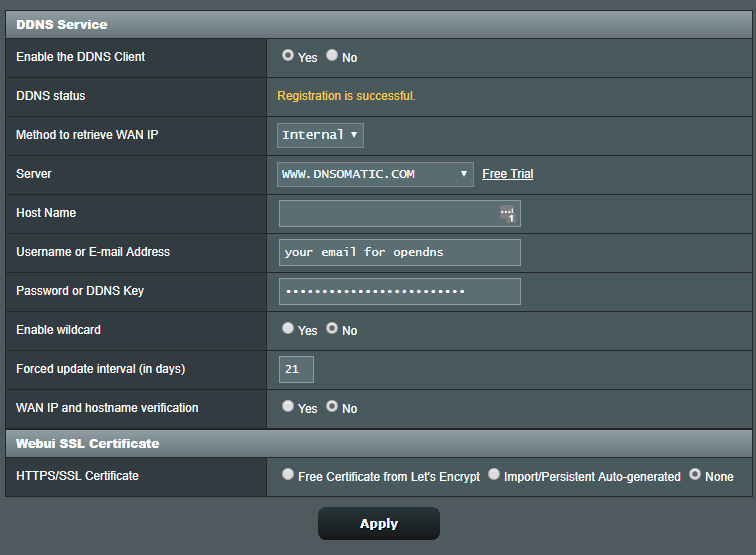Screen dimensions: 756x555
Task: Click the Webui SSL Certificate section header
Action: 88,443
